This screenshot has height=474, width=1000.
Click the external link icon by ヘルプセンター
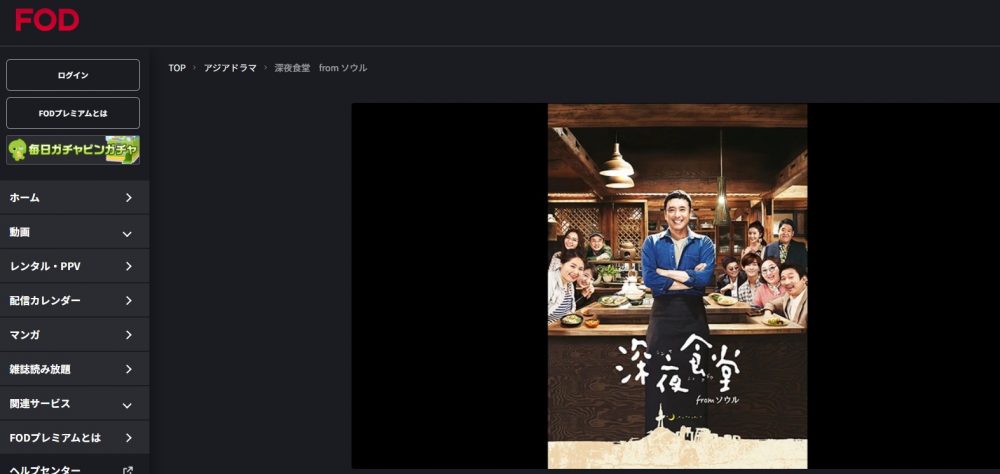pos(128,470)
